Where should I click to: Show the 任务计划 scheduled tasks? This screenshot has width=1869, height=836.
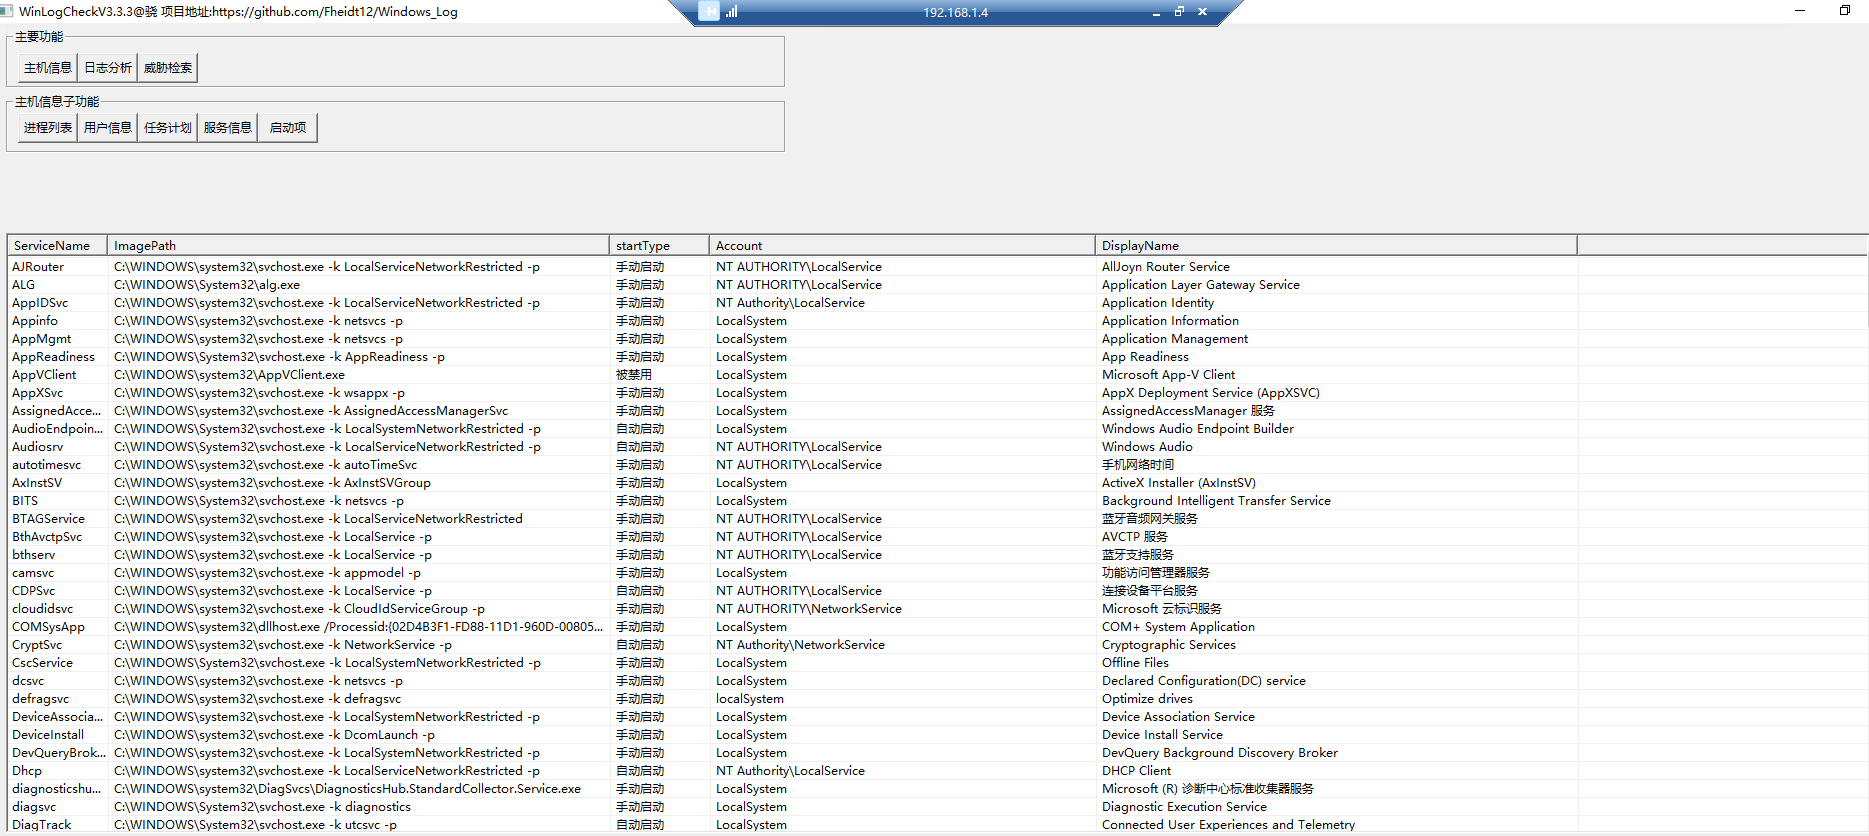point(168,128)
